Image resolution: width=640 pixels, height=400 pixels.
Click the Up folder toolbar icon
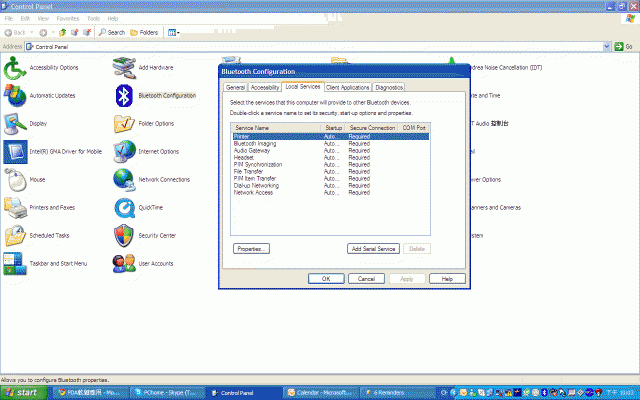click(x=62, y=32)
